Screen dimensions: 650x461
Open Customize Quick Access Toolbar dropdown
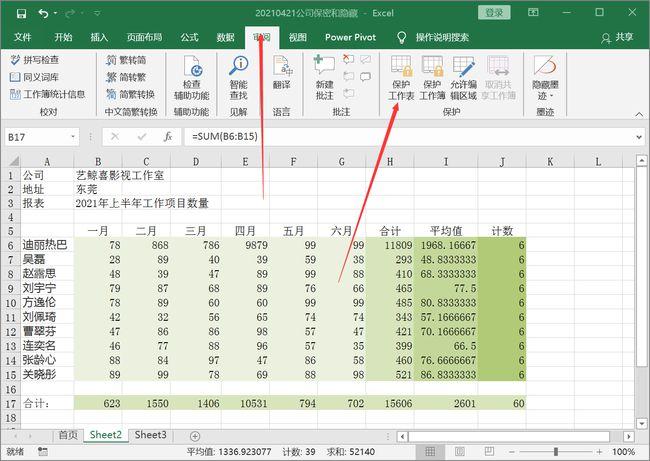[x=97, y=14]
